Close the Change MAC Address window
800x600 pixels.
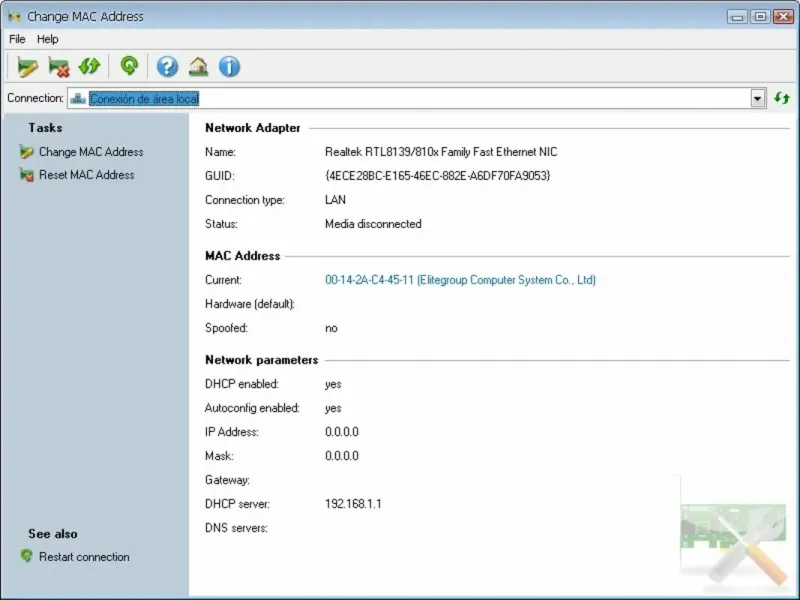(784, 17)
